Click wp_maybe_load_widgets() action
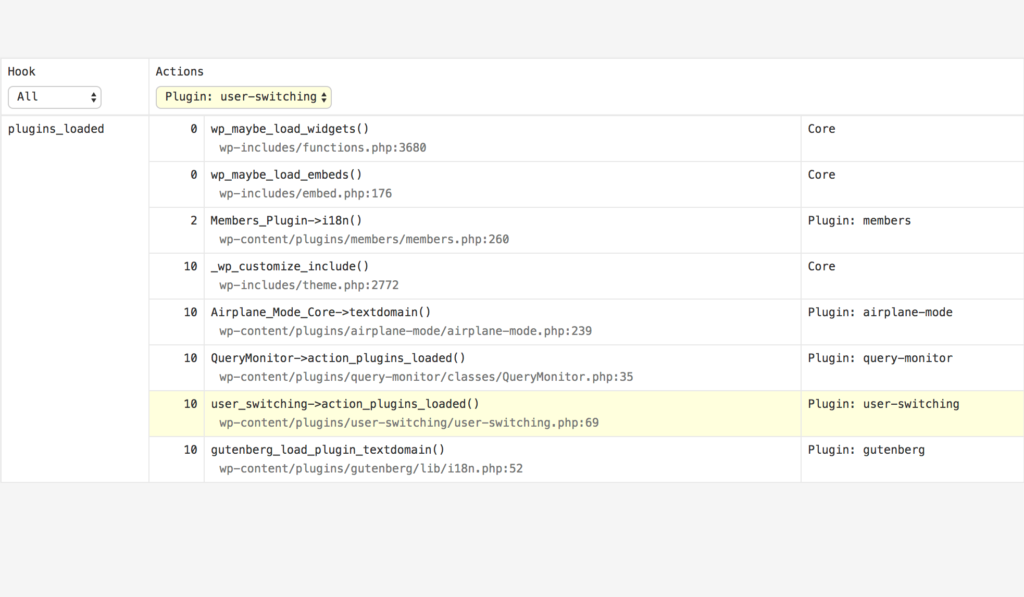Image resolution: width=1024 pixels, height=597 pixels. 289,129
